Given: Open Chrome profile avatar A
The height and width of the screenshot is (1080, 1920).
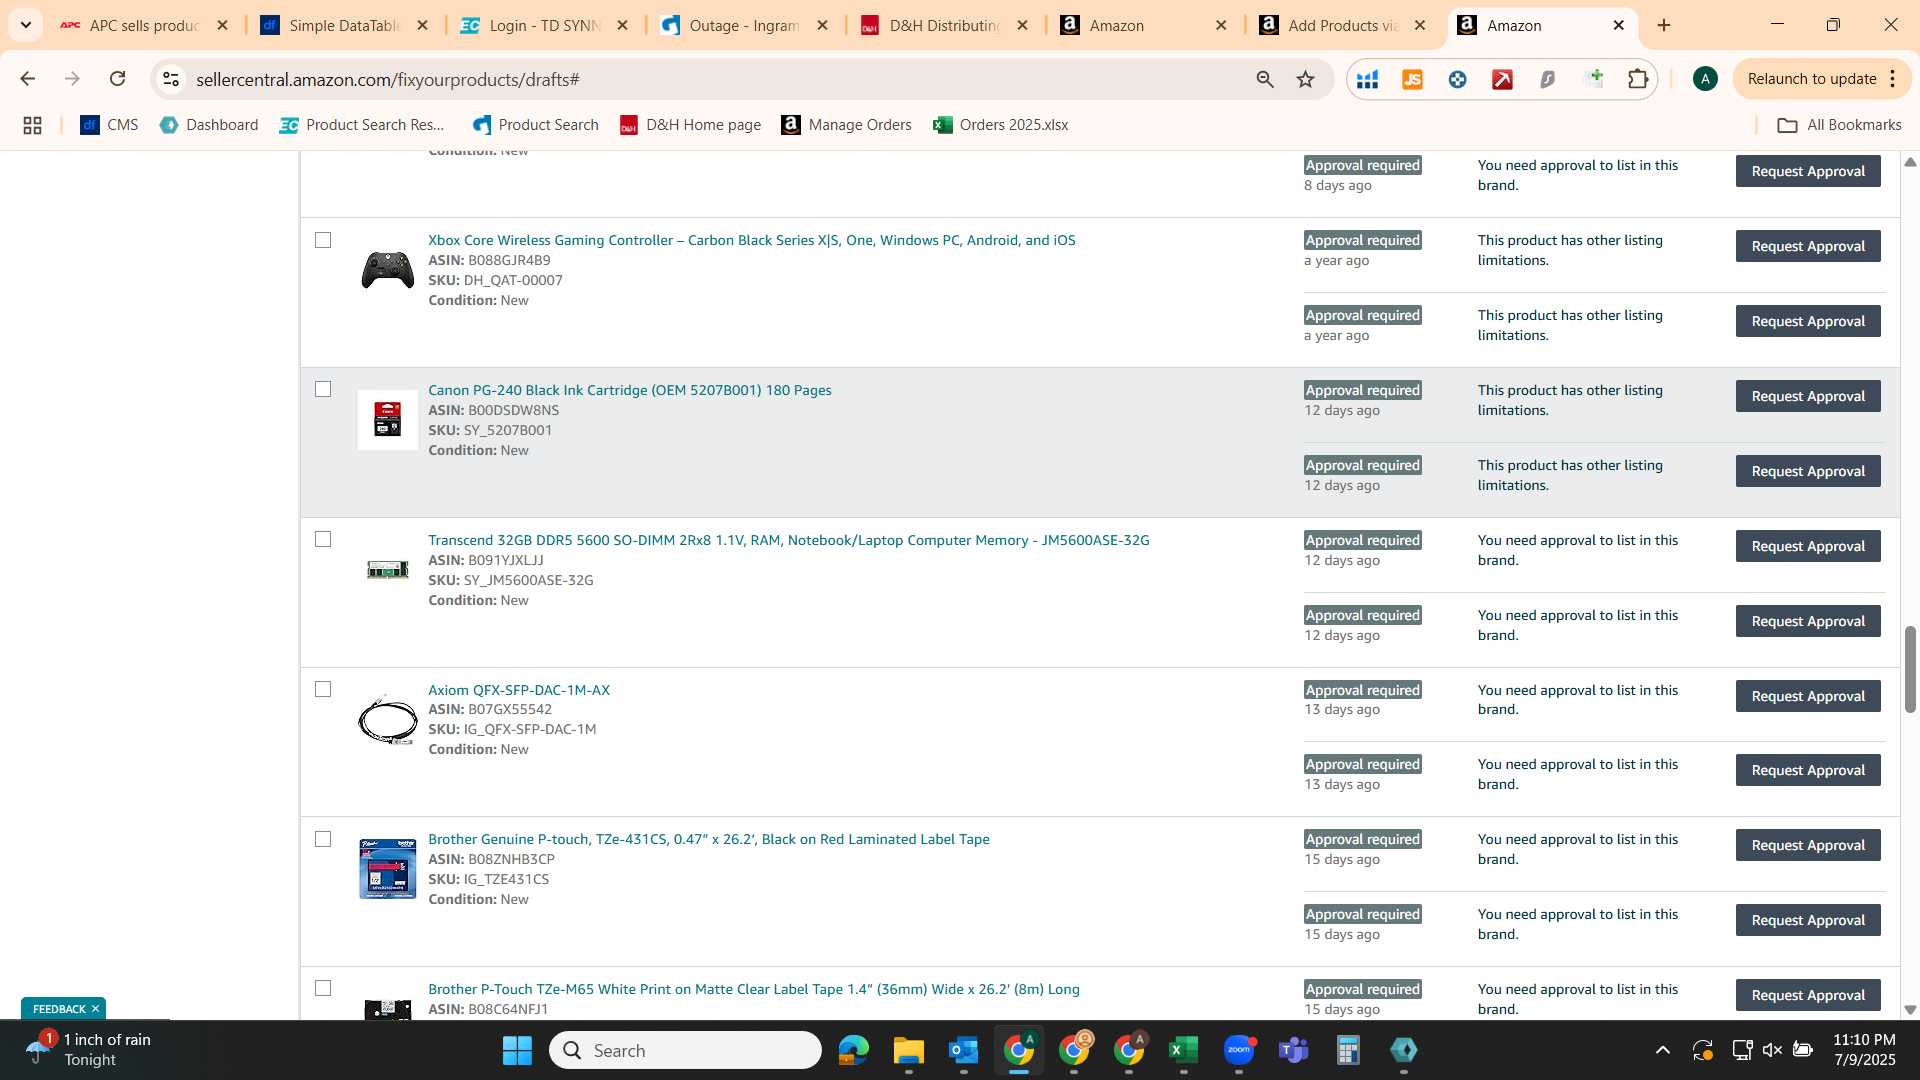Looking at the screenshot, I should (1705, 79).
